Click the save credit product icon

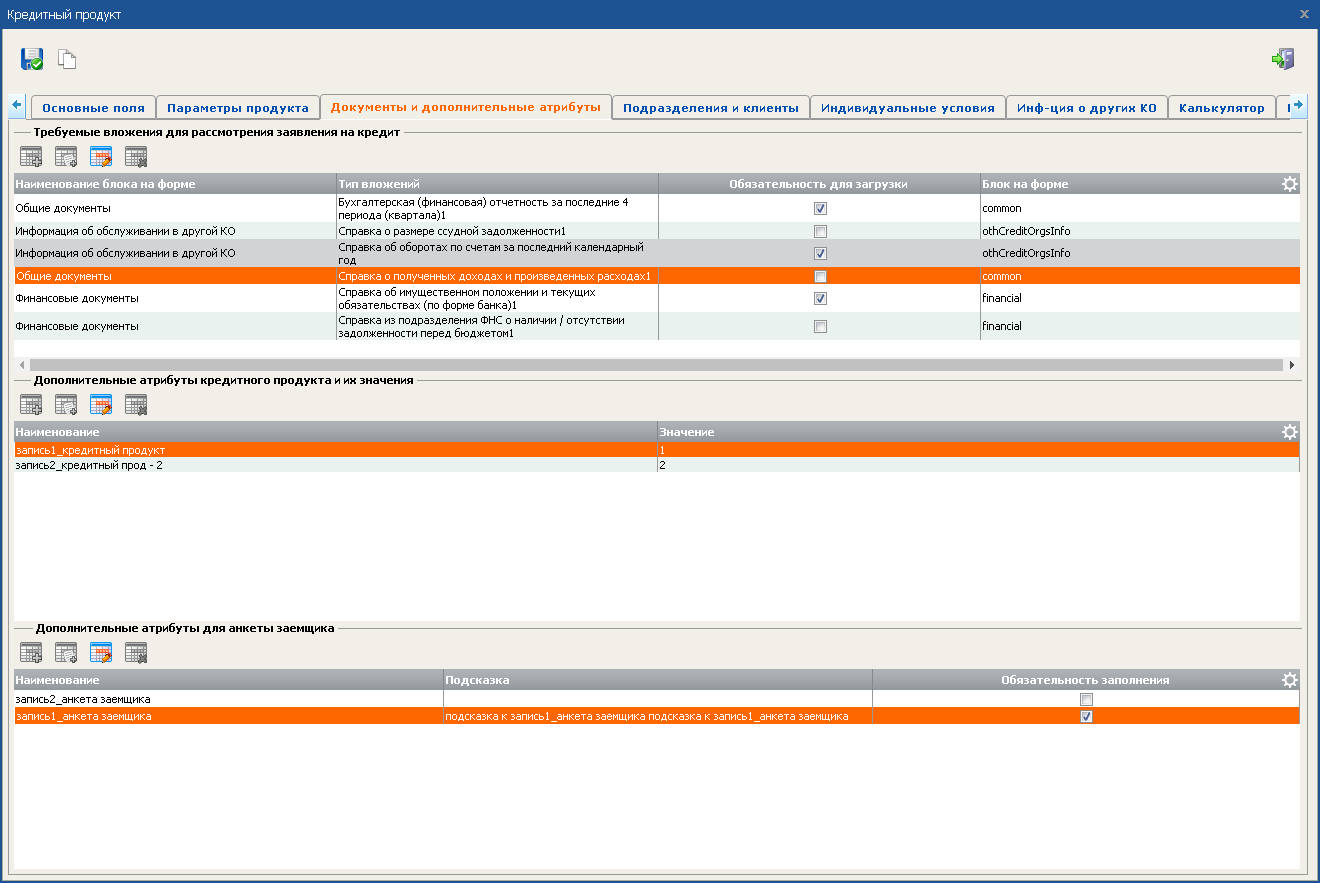(x=32, y=59)
